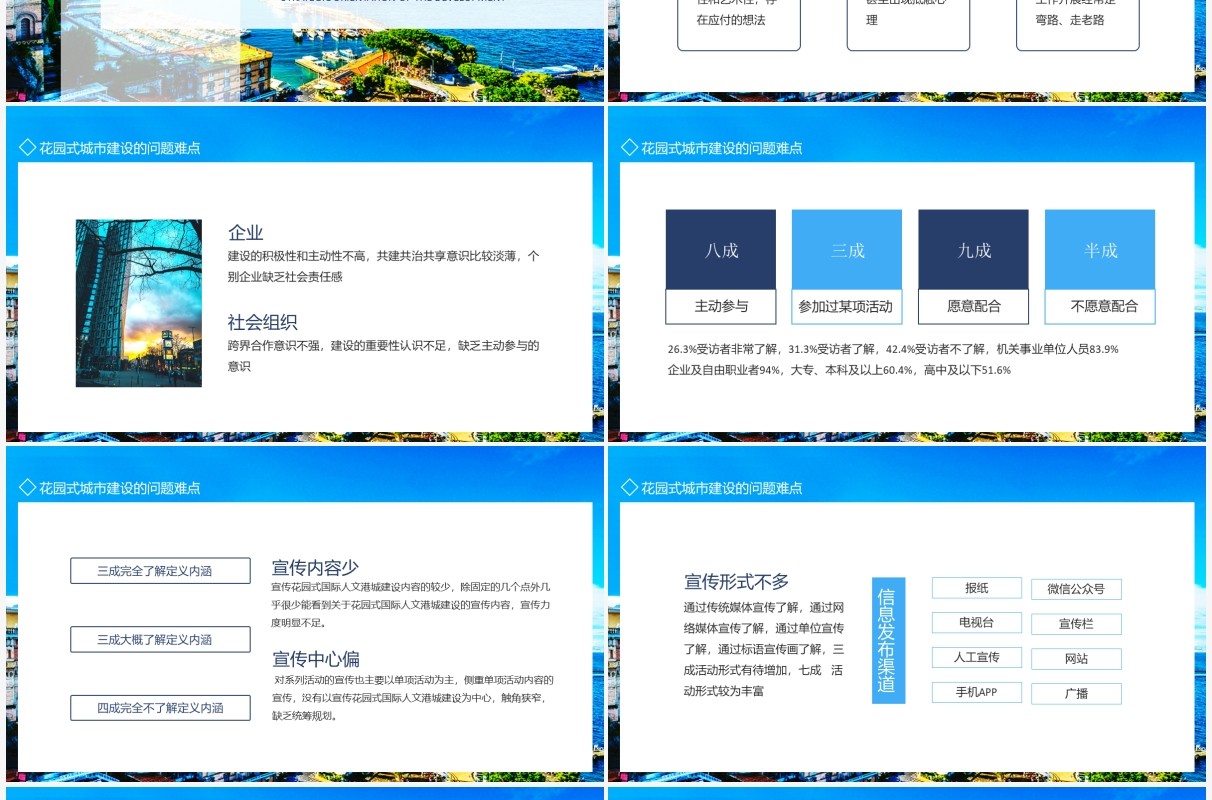This screenshot has height=800, width=1212.
Task: Click the vertical 信息发布渠道 blue bar
Action: [x=888, y=640]
